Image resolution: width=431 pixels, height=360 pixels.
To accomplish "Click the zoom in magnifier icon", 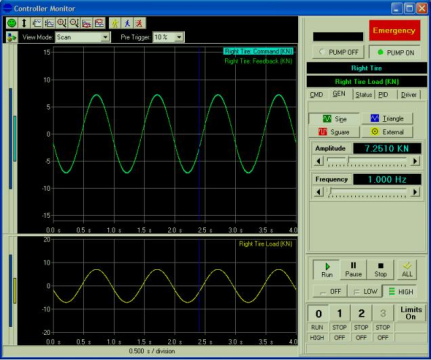I will point(62,23).
